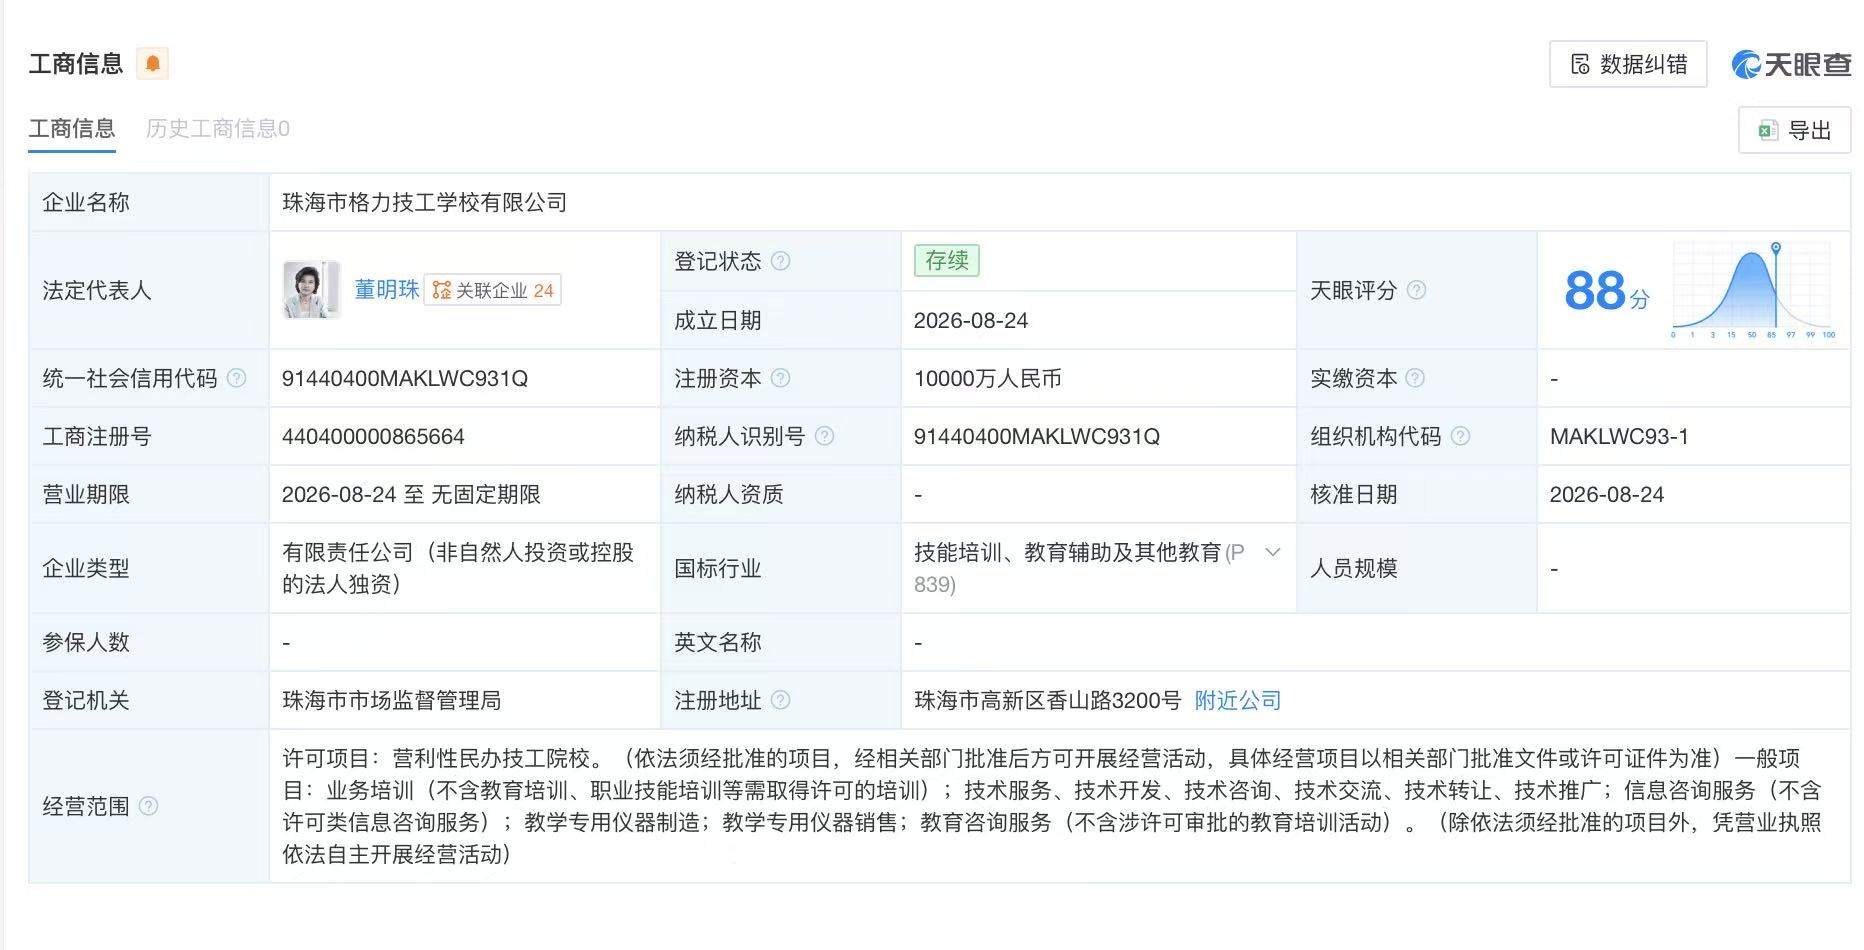Click the 企业类型 label
The image size is (1864, 950).
[x=86, y=568]
